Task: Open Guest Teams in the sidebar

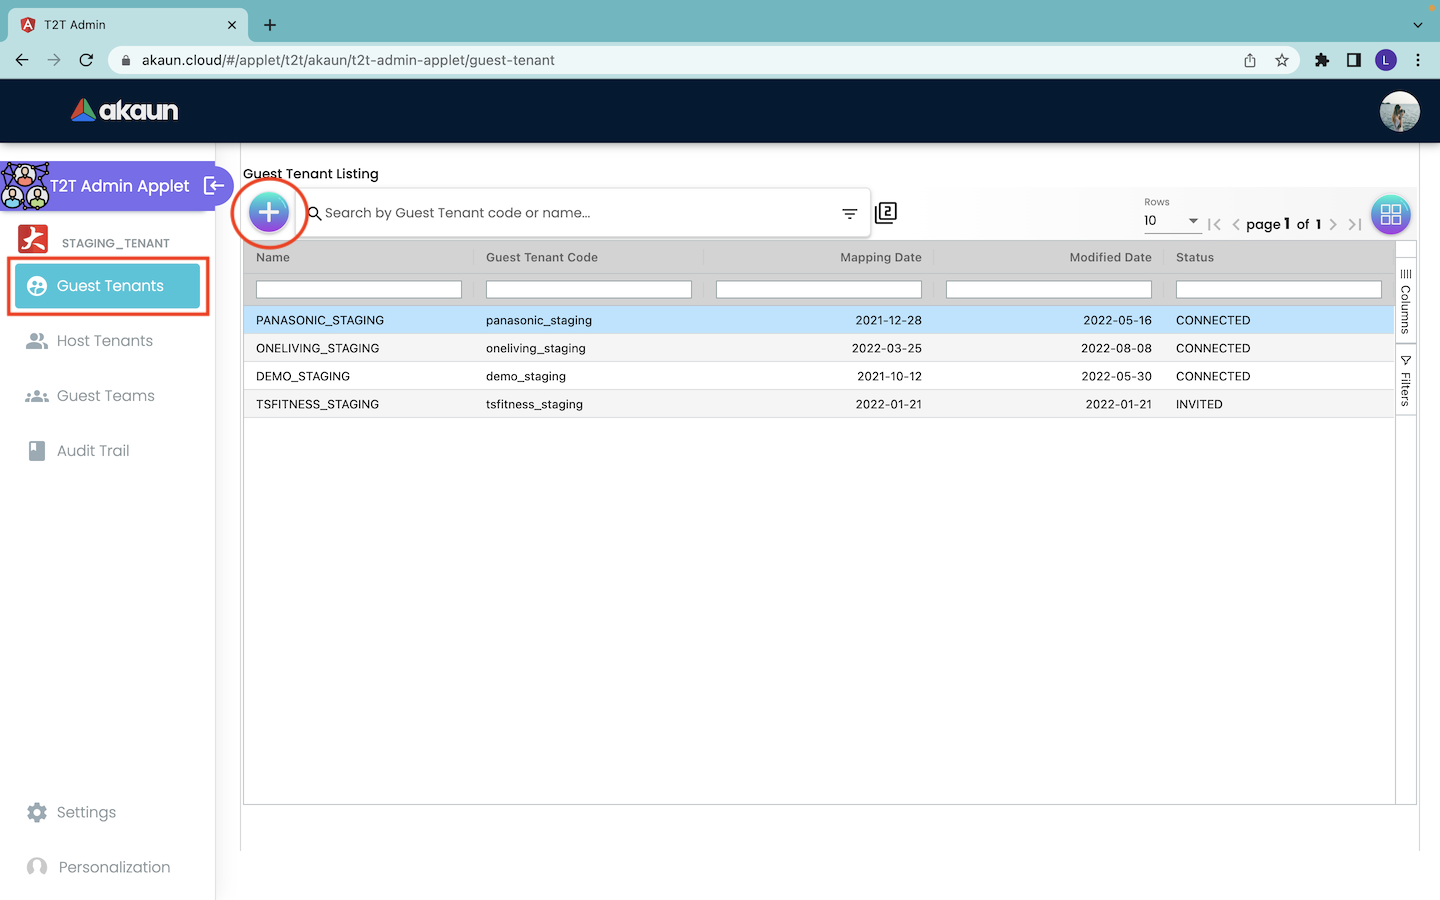Action: (105, 396)
